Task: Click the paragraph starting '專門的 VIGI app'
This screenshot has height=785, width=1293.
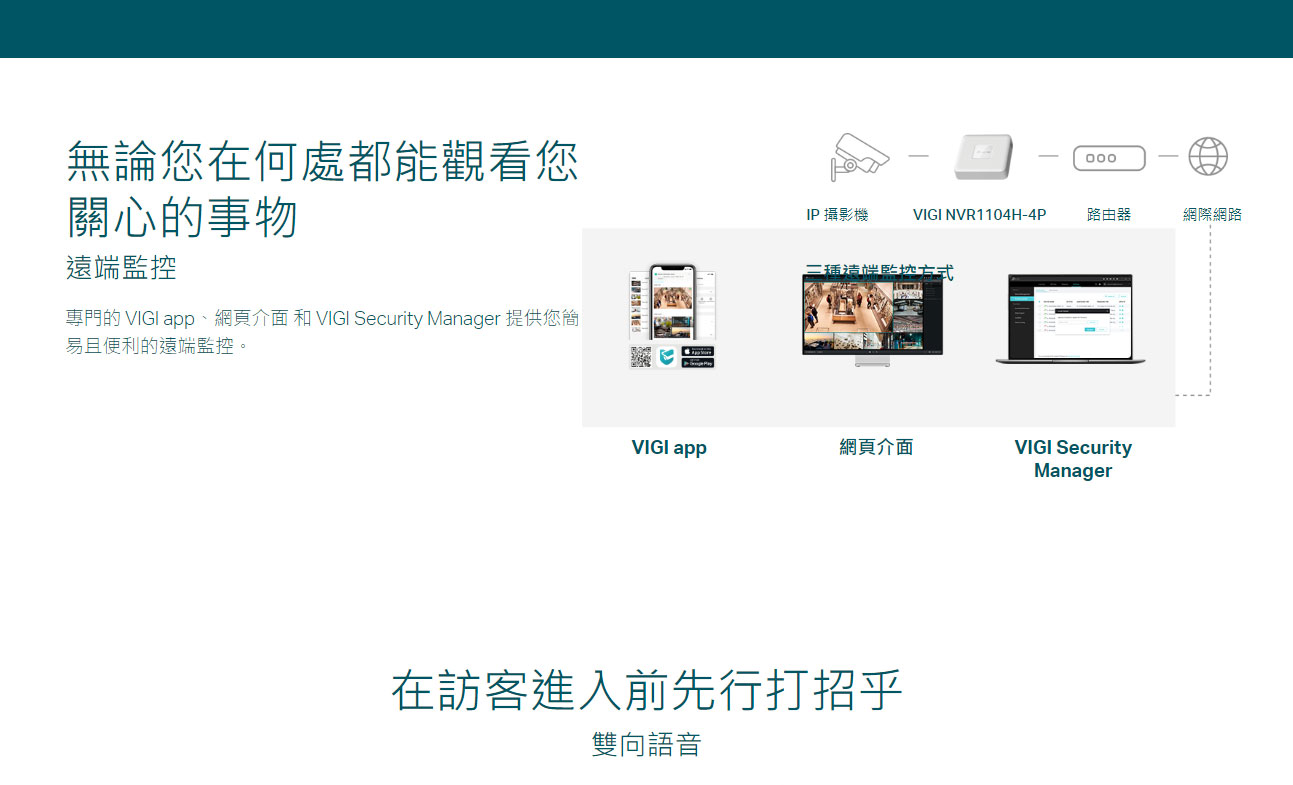Action: click(x=322, y=333)
